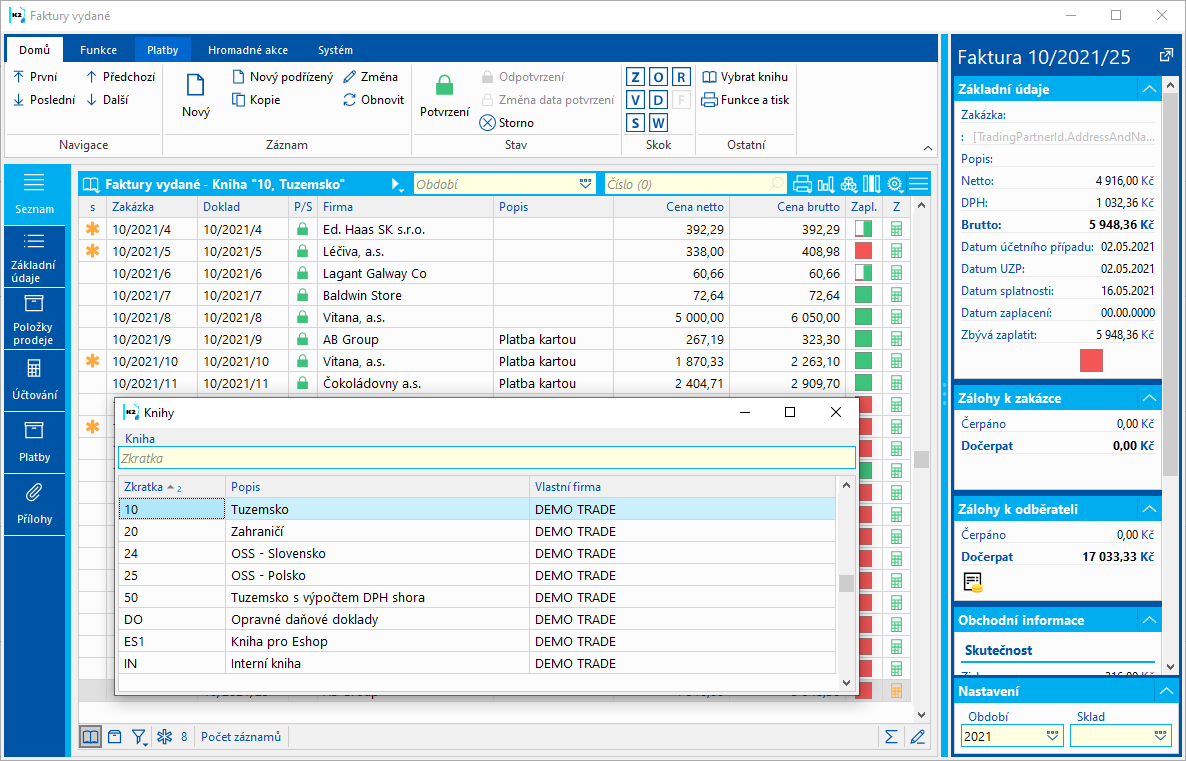Open the Období dropdown in list header
The image size is (1186, 761).
tap(585, 184)
